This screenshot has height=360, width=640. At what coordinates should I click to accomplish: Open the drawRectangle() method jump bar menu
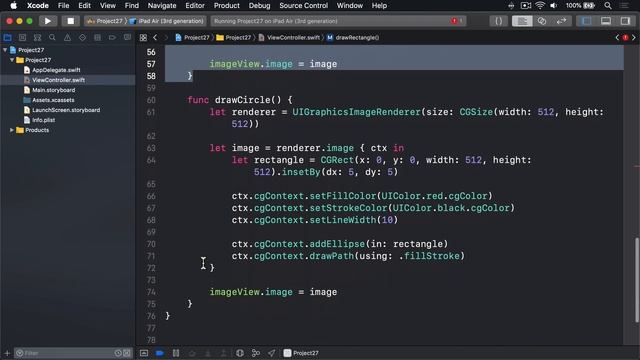coord(353,38)
